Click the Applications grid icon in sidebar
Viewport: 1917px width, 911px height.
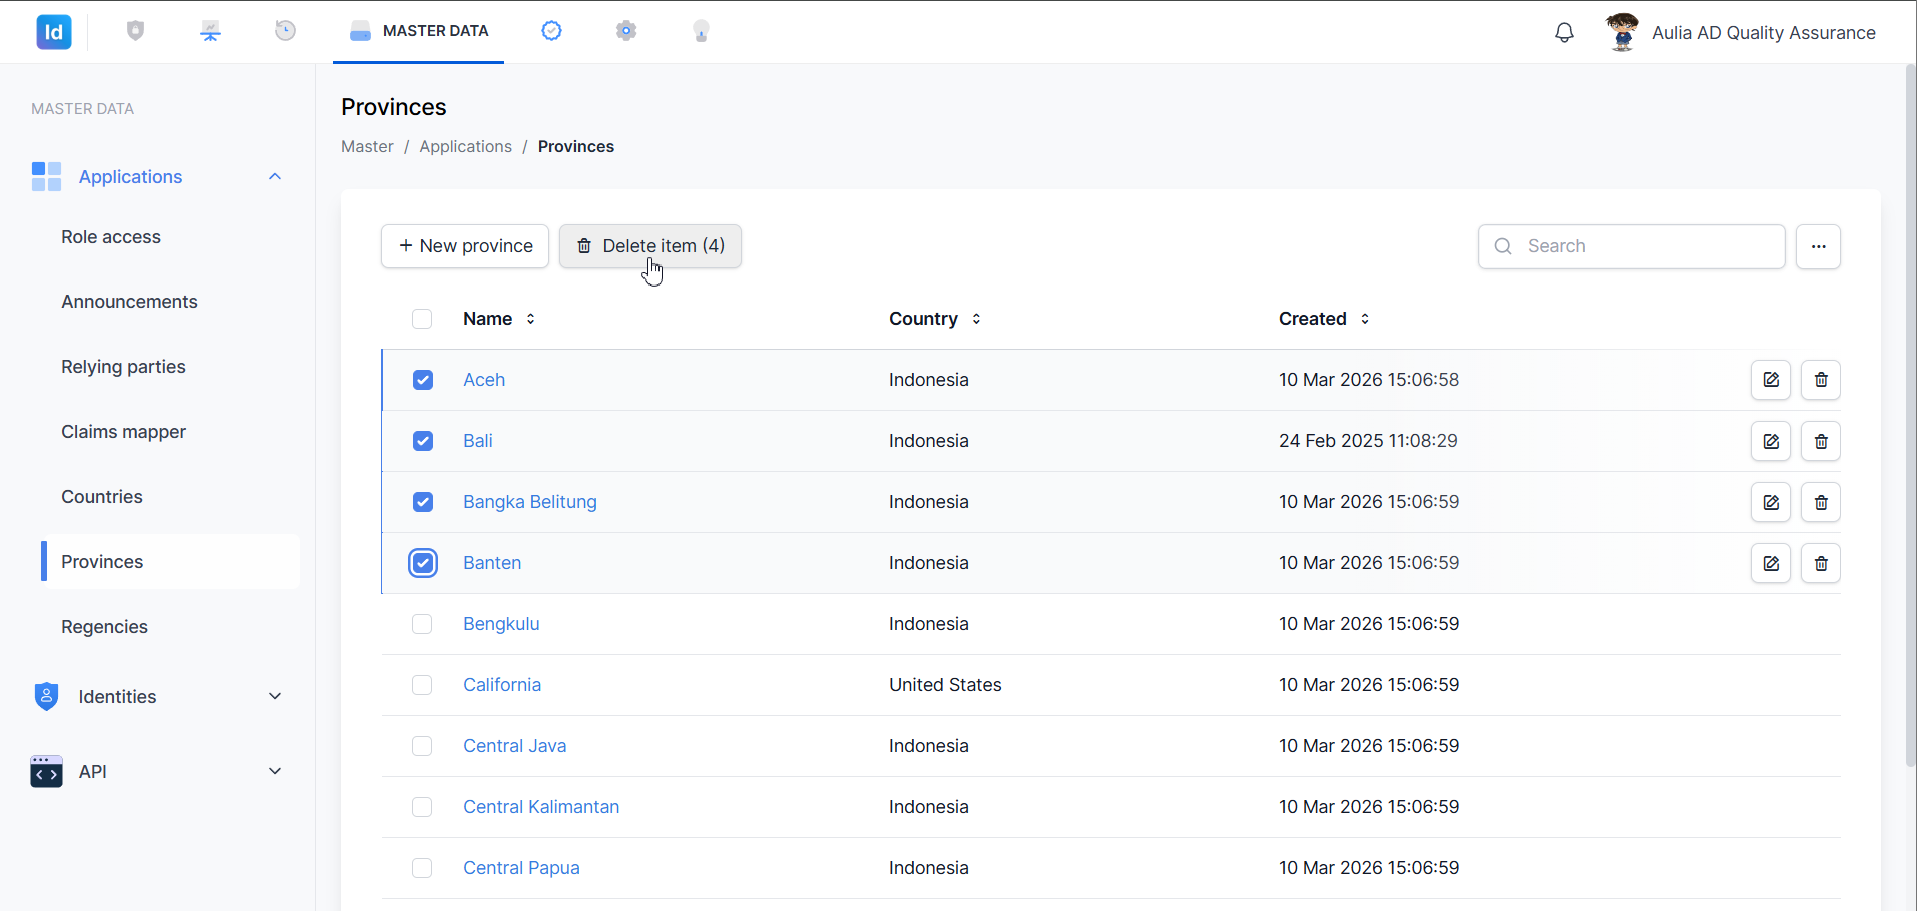click(x=46, y=176)
